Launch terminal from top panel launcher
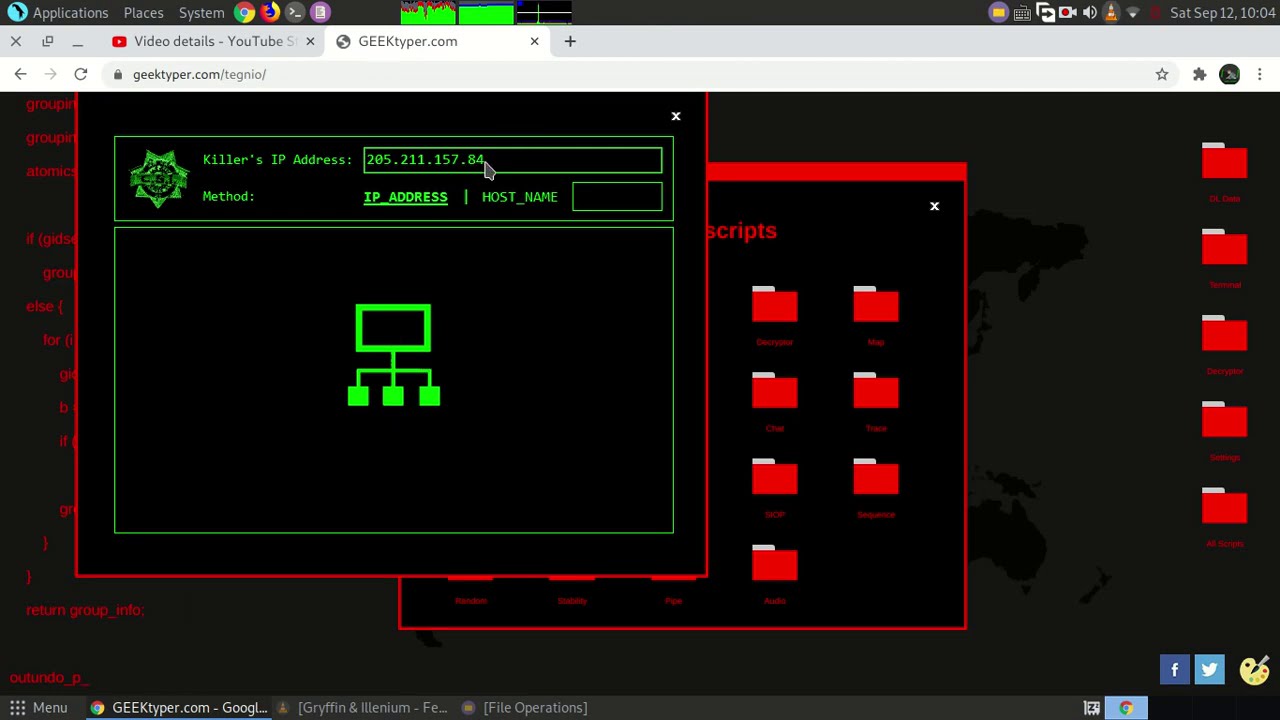Screen dimensions: 1280x720 tap(295, 12)
